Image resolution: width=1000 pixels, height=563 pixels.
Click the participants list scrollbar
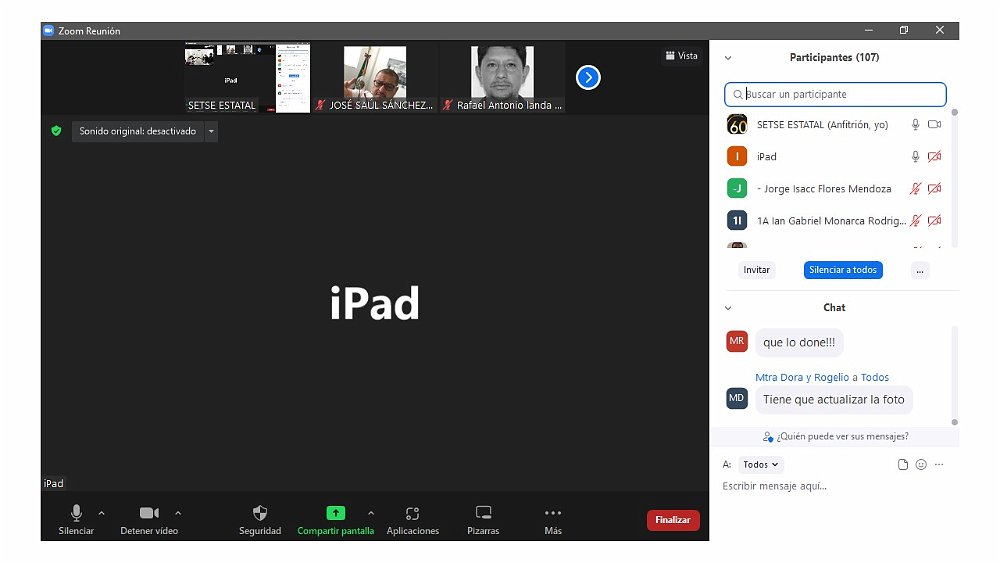[x=954, y=170]
